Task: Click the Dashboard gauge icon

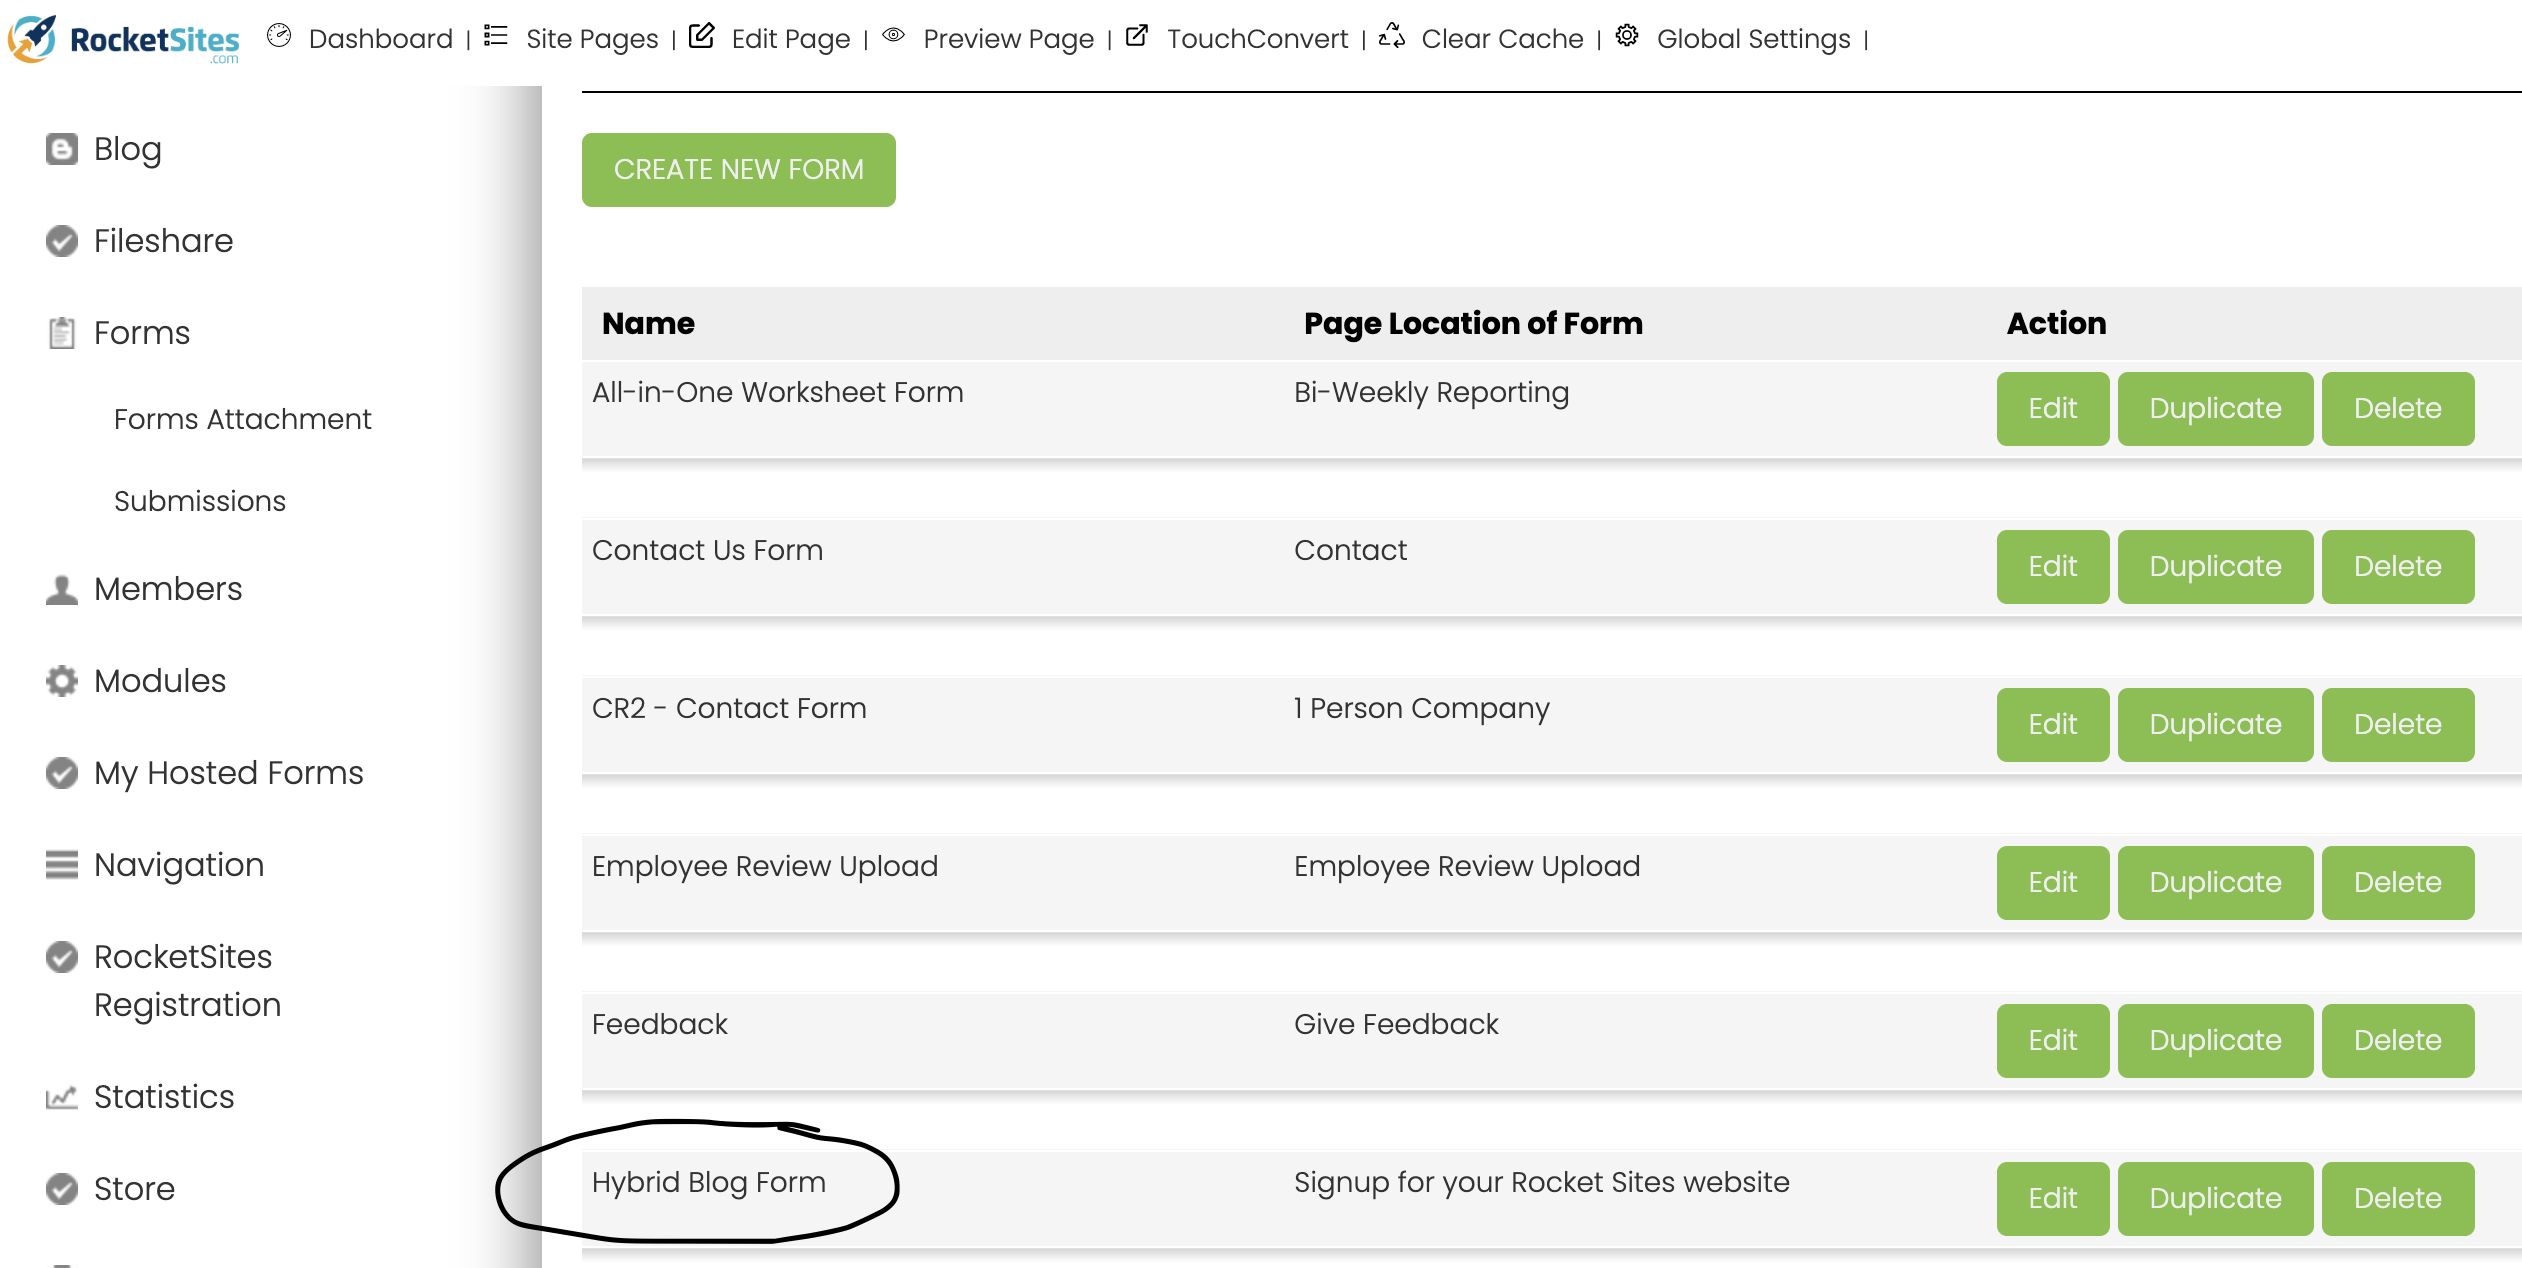Action: click(x=279, y=36)
